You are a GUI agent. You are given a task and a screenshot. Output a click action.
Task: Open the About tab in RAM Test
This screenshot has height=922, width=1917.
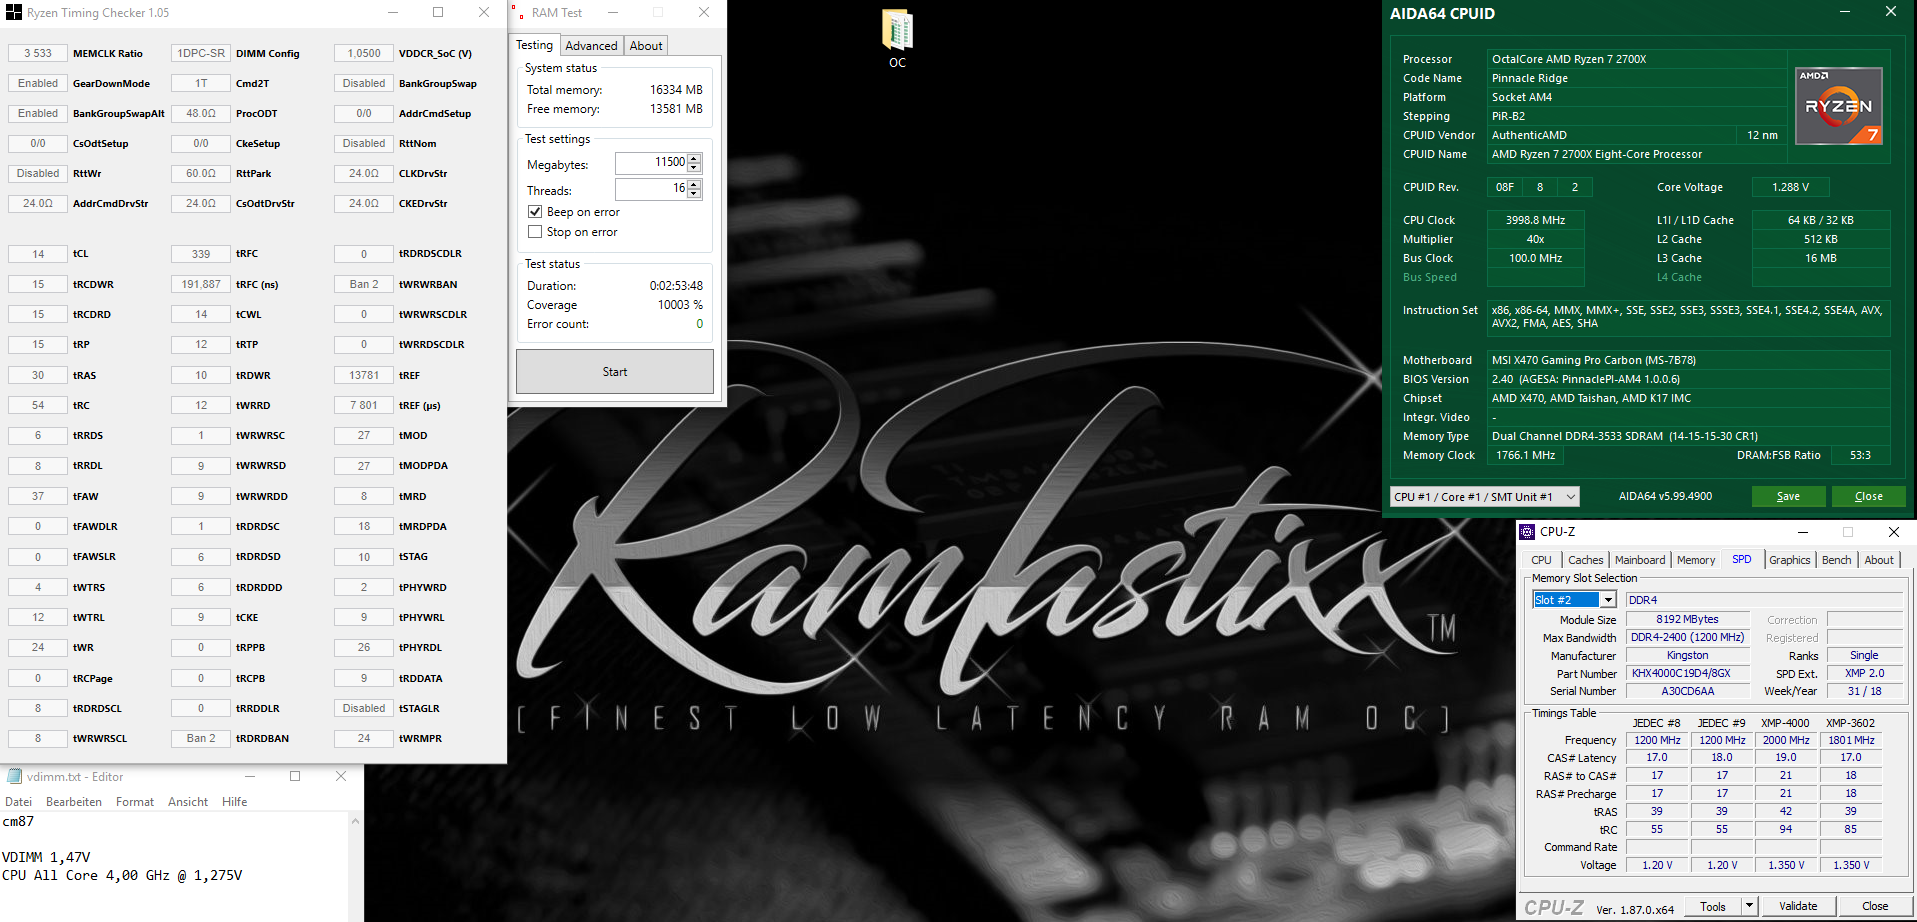point(646,46)
